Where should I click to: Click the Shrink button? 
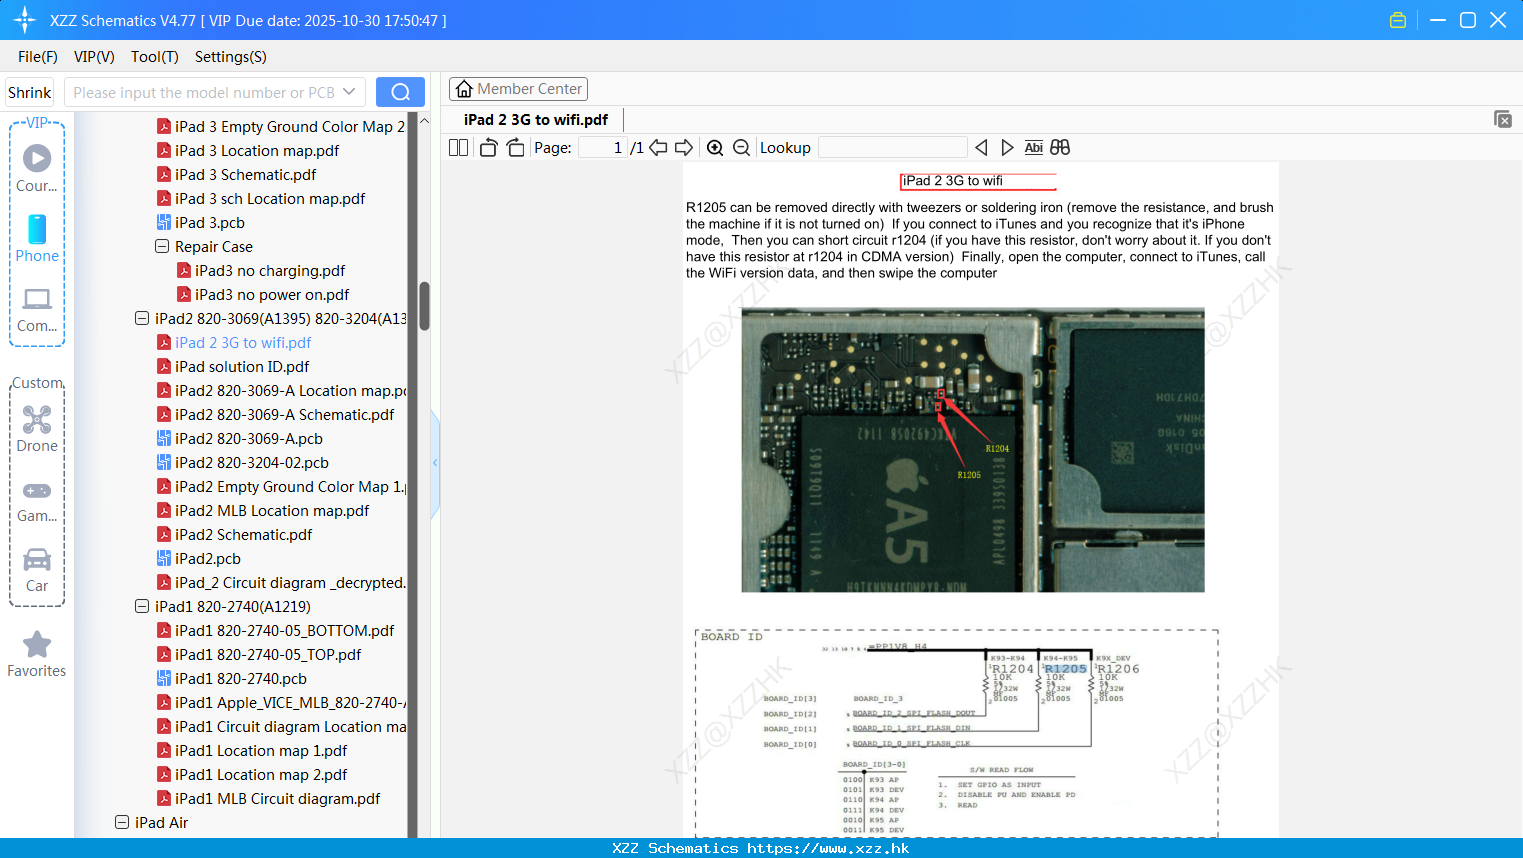pos(30,92)
